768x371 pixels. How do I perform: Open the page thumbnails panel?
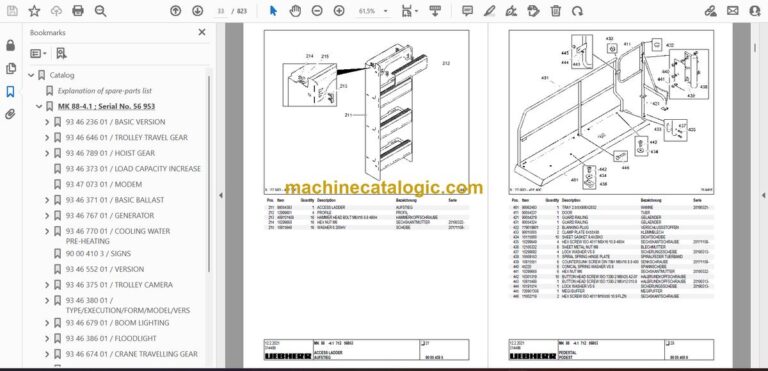10,69
